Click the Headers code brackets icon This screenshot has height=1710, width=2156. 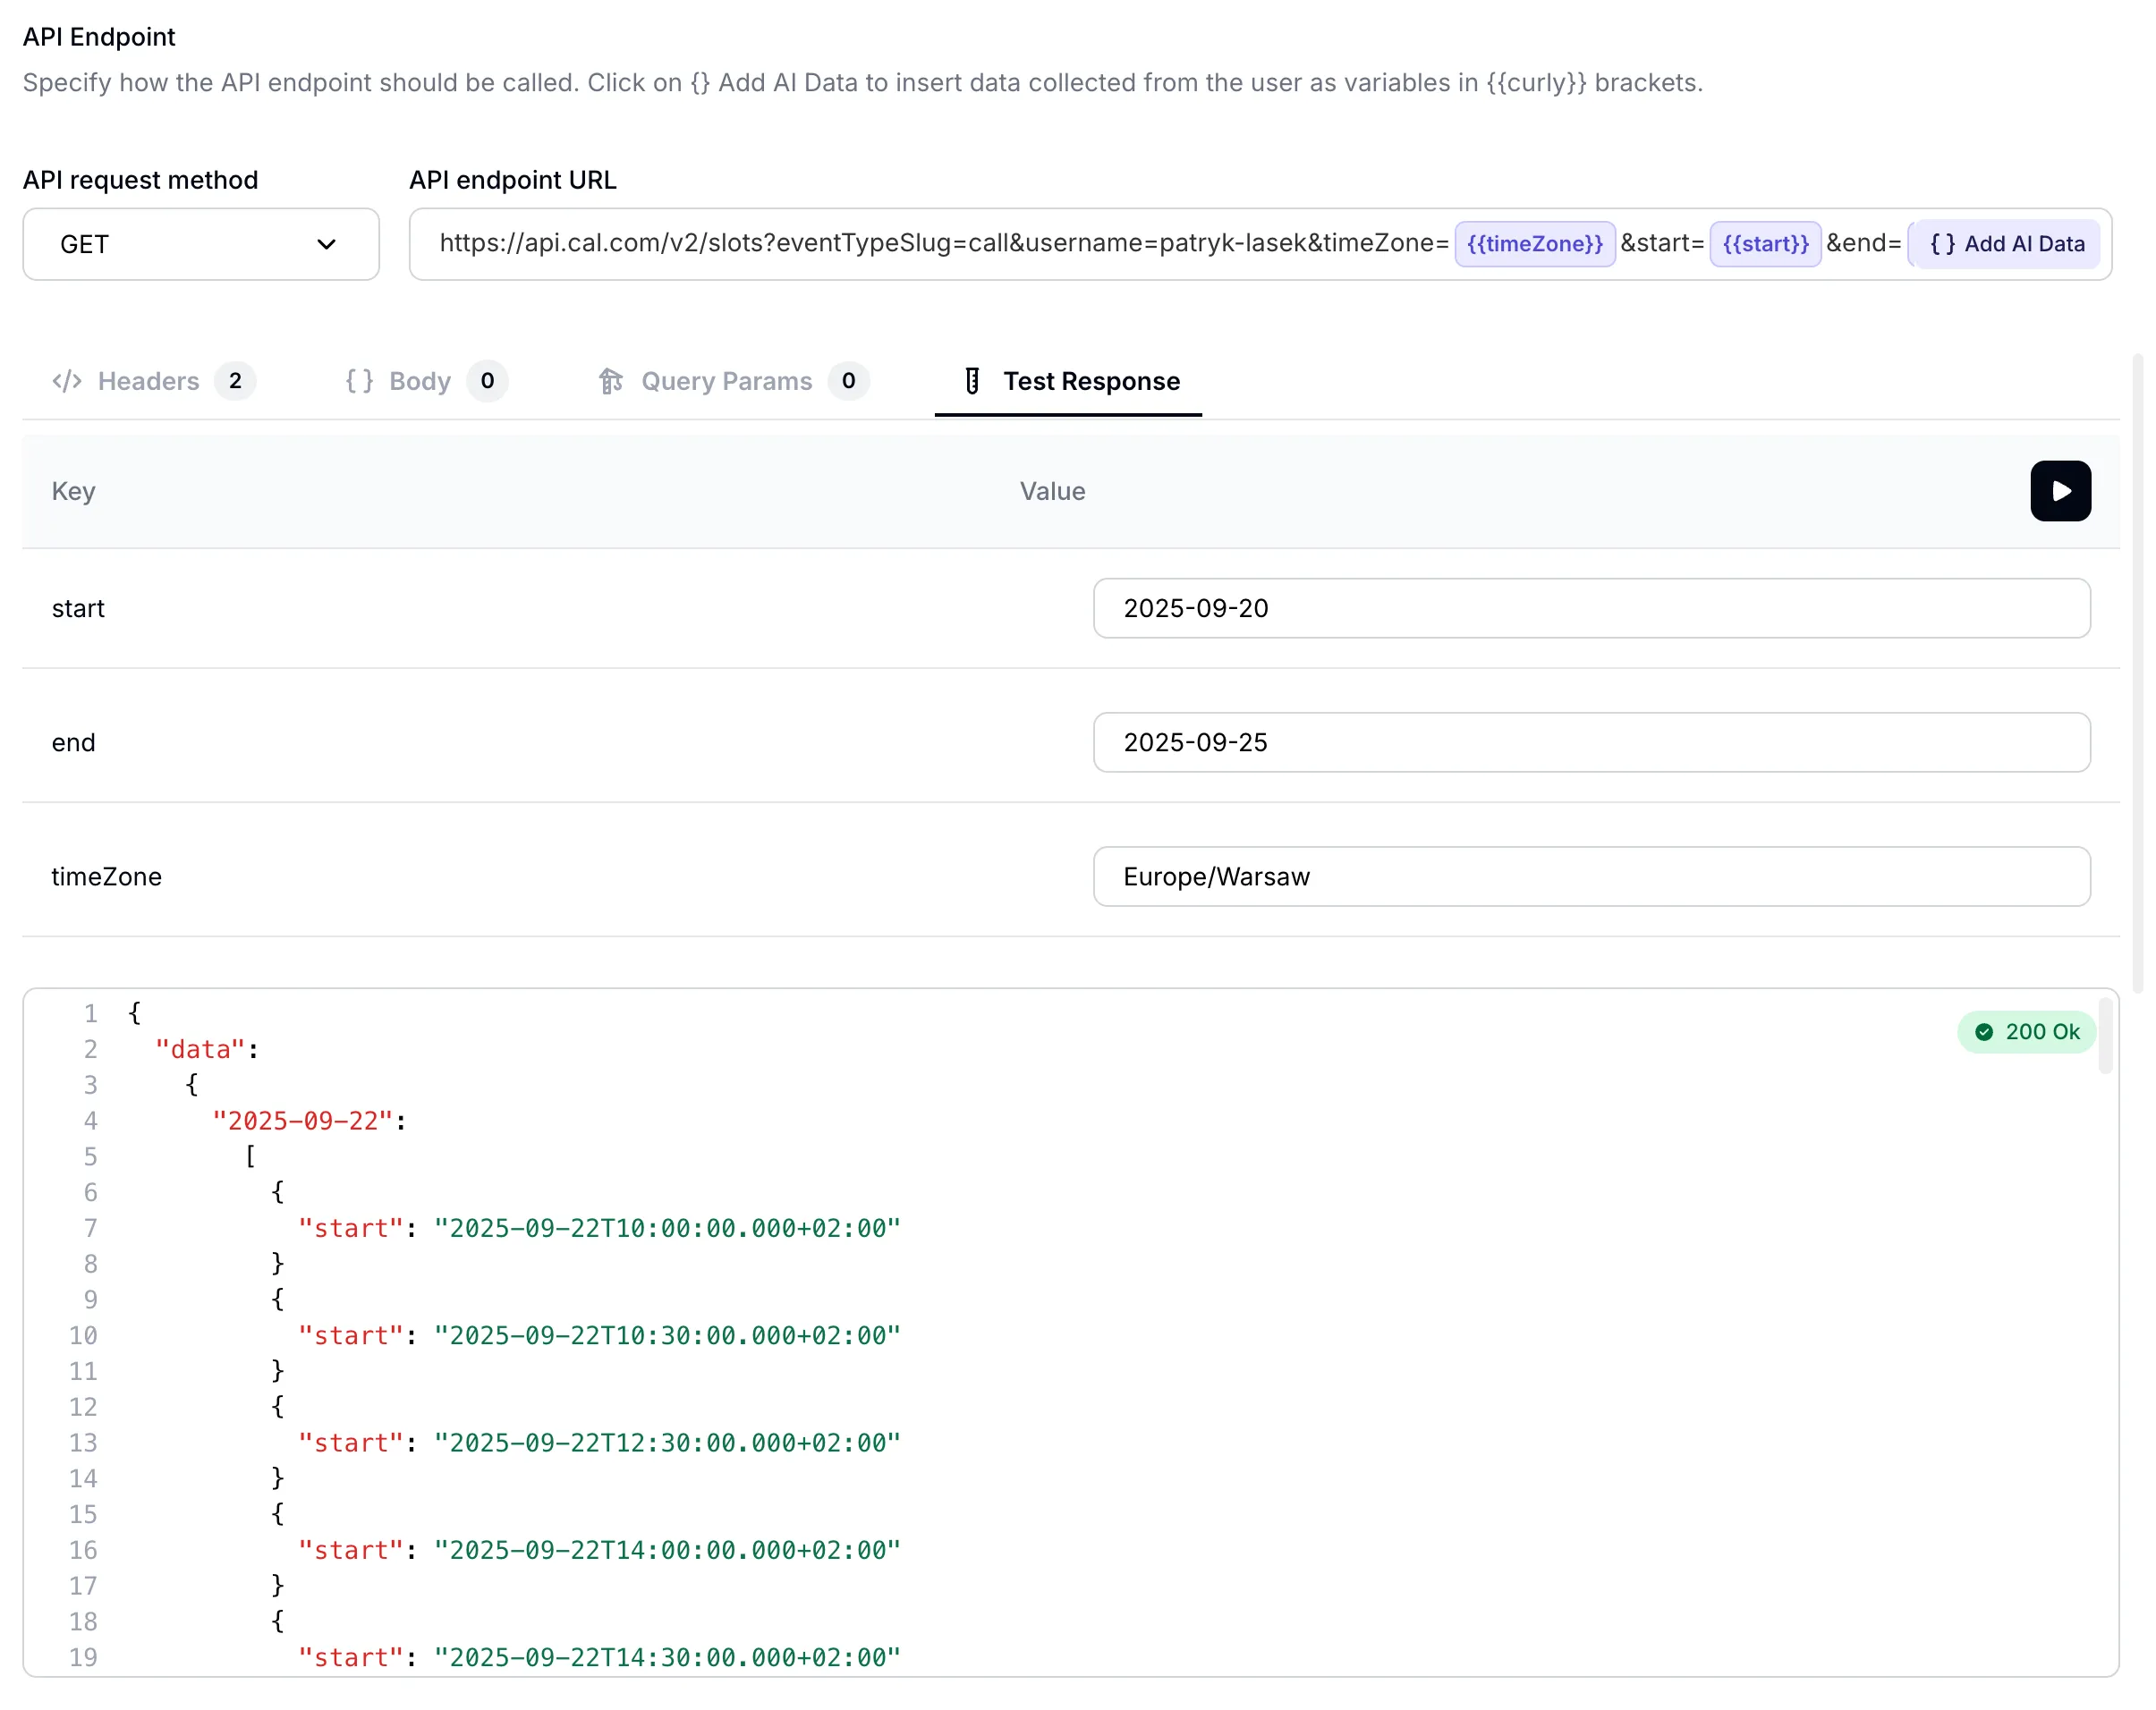coord(67,381)
